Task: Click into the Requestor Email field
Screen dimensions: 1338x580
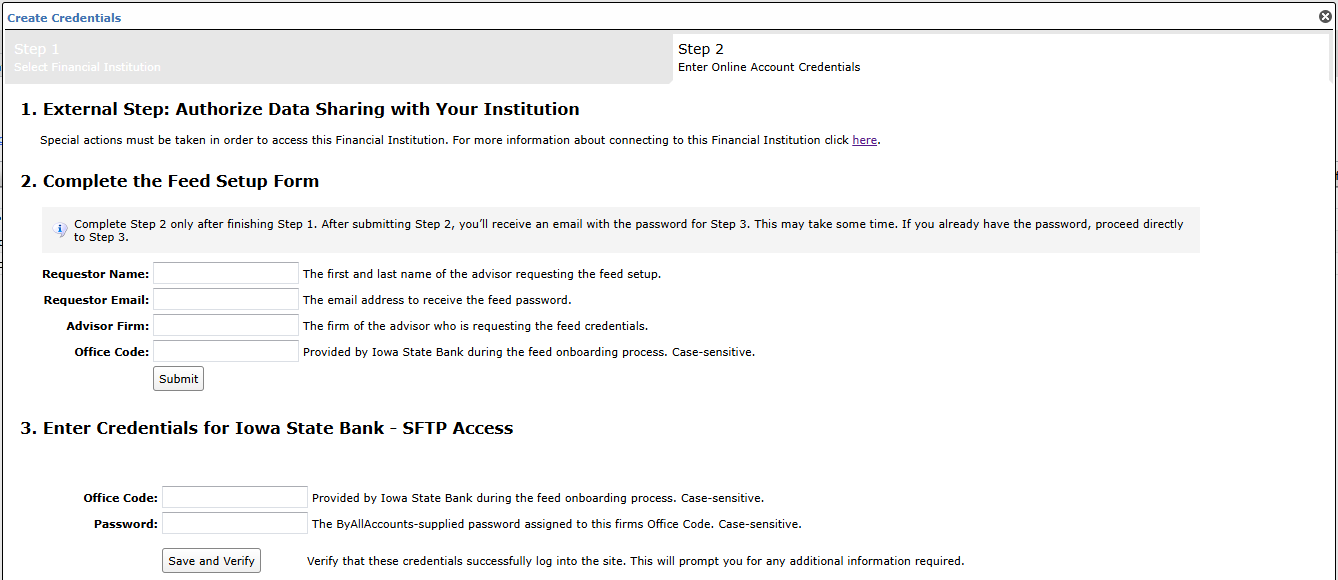Action: 226,299
